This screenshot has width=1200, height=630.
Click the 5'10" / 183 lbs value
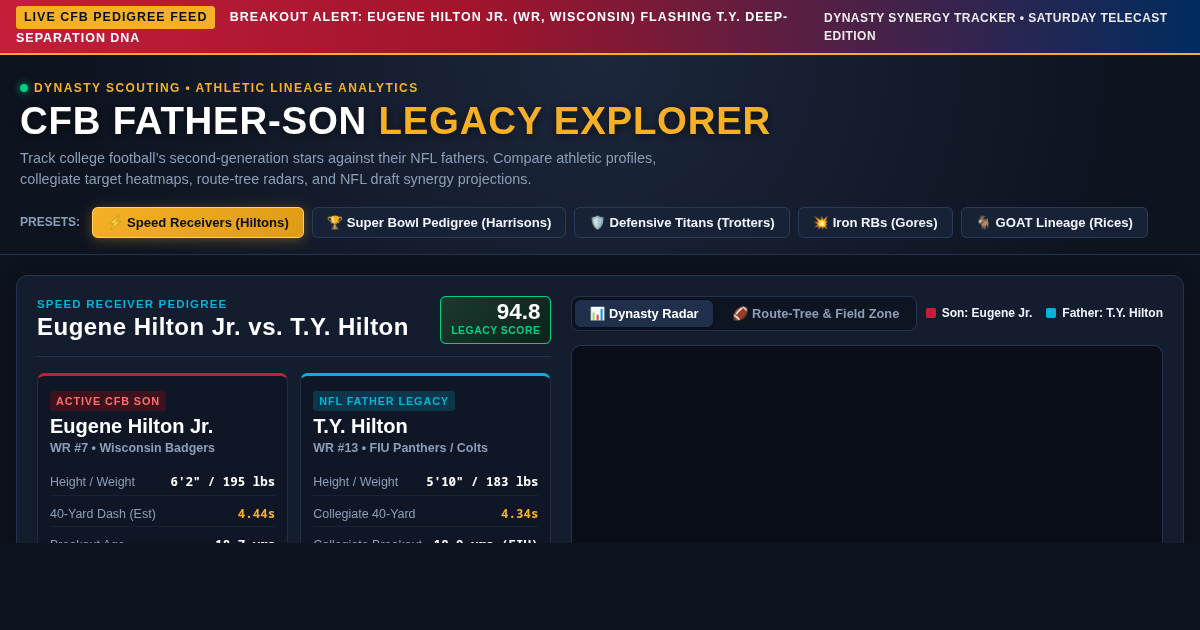point(482,482)
